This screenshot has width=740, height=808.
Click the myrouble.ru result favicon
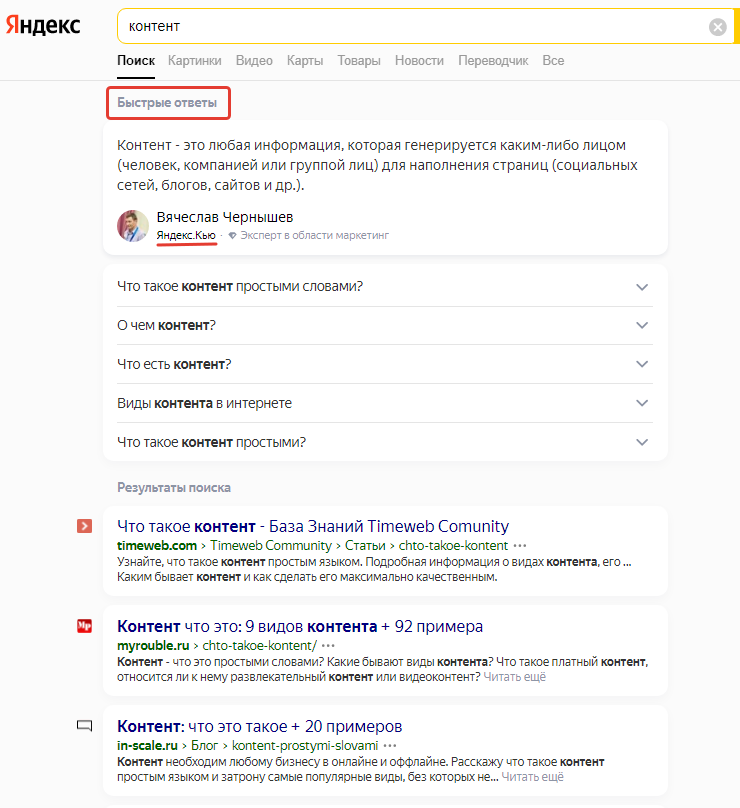tap(85, 626)
